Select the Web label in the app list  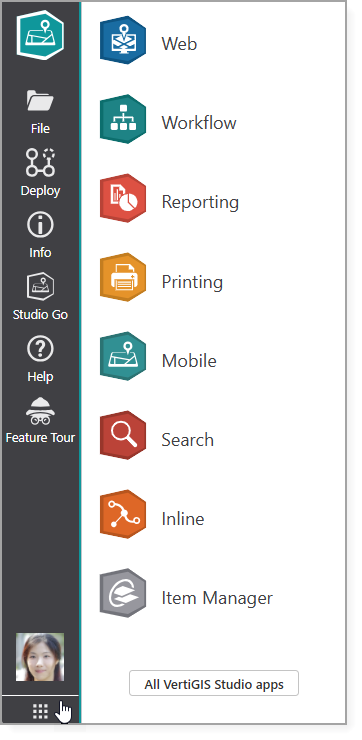179,44
